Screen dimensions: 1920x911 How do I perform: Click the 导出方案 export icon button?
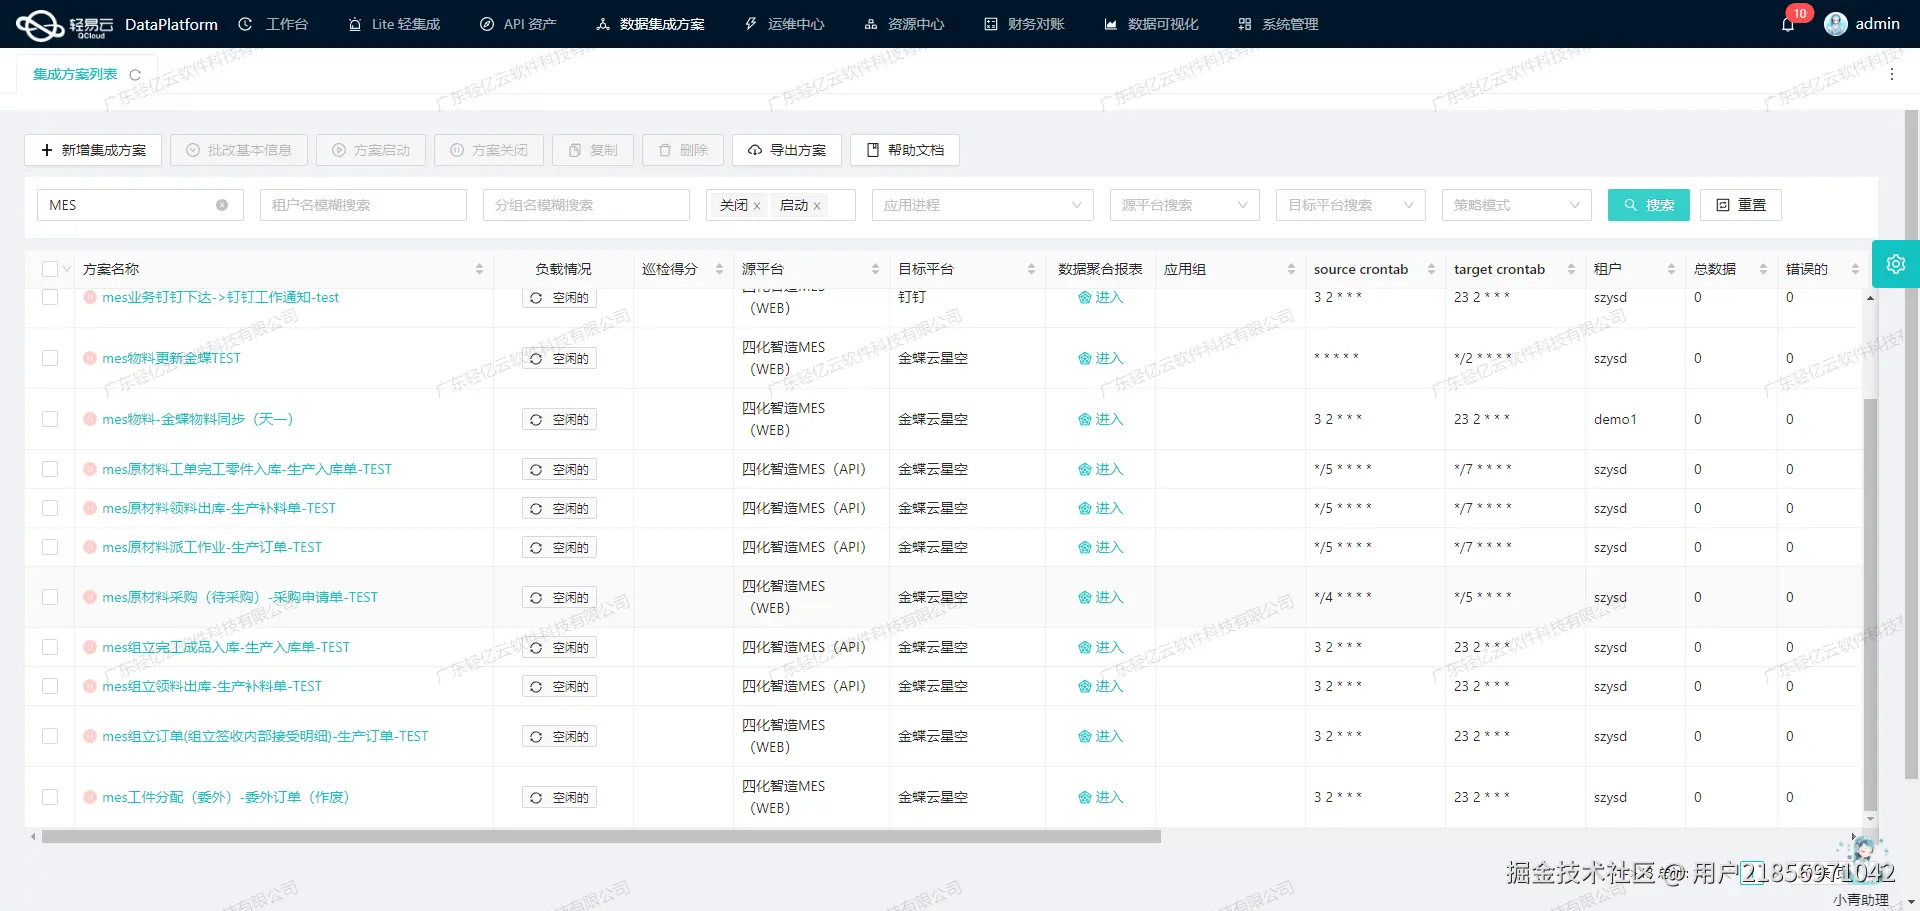point(787,150)
